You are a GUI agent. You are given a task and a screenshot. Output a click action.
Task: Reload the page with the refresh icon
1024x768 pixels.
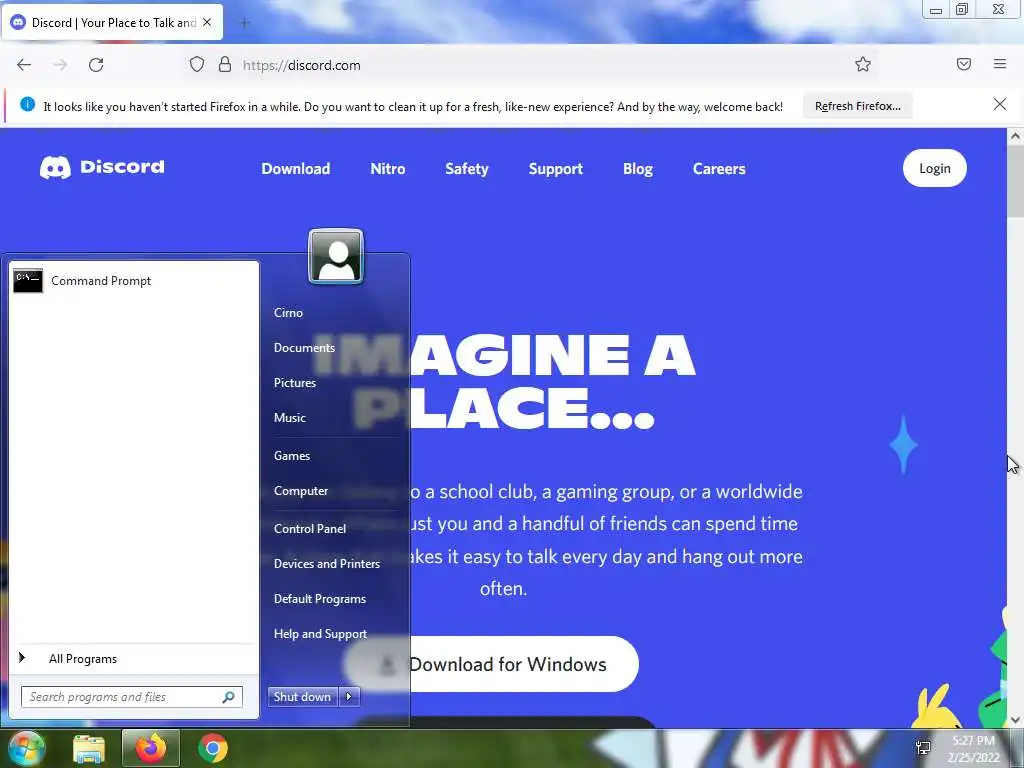click(x=96, y=65)
